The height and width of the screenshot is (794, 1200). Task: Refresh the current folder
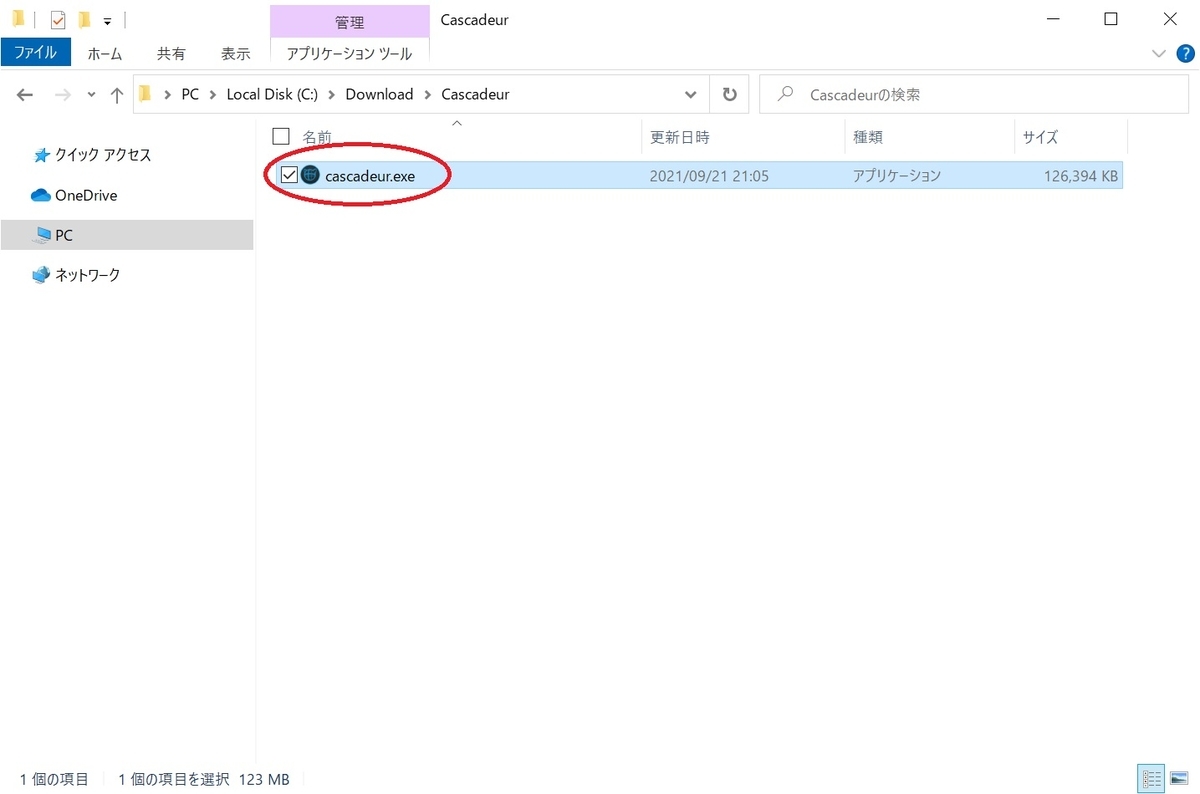click(729, 95)
